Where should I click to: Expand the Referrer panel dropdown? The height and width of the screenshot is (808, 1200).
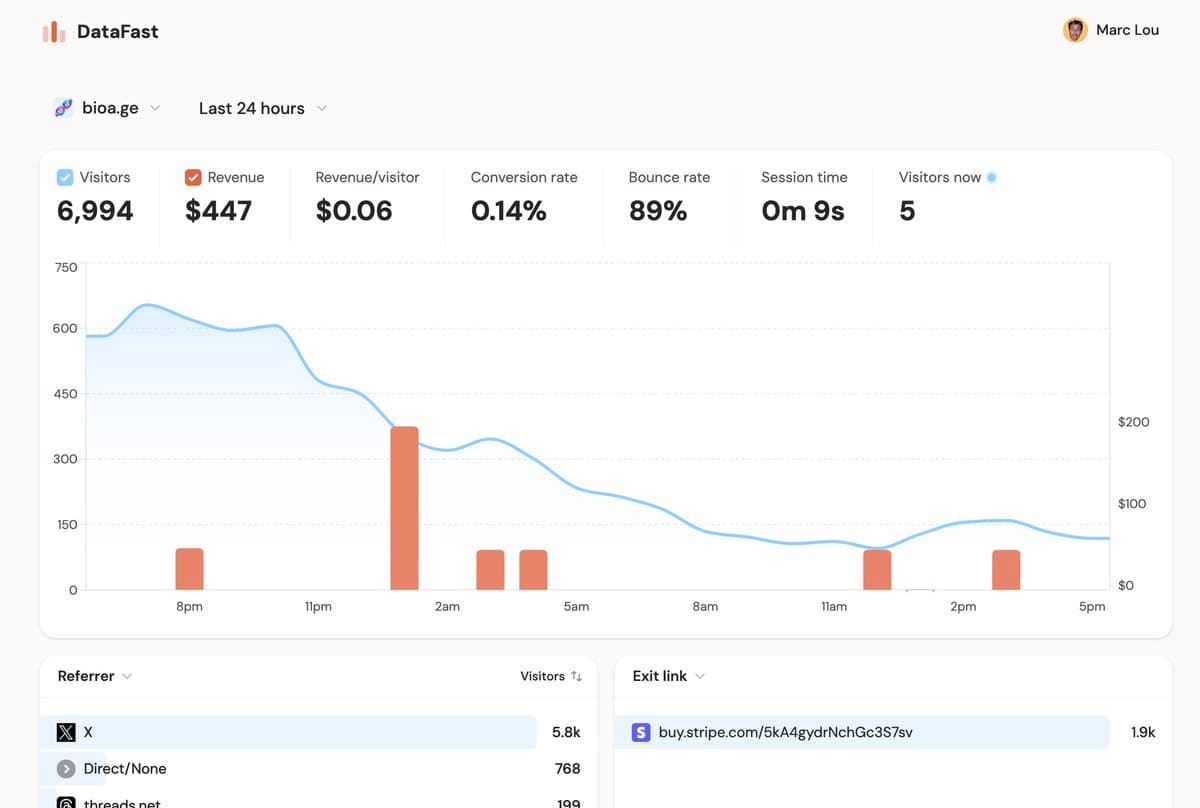[x=95, y=676]
